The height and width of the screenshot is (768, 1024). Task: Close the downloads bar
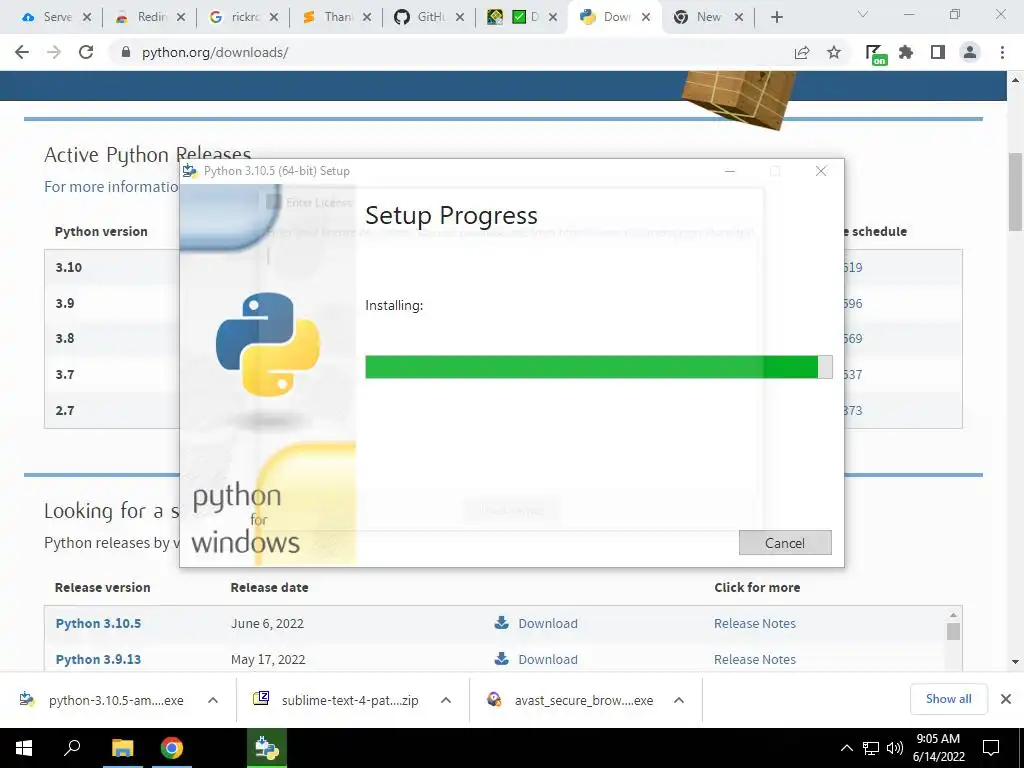coord(1006,699)
